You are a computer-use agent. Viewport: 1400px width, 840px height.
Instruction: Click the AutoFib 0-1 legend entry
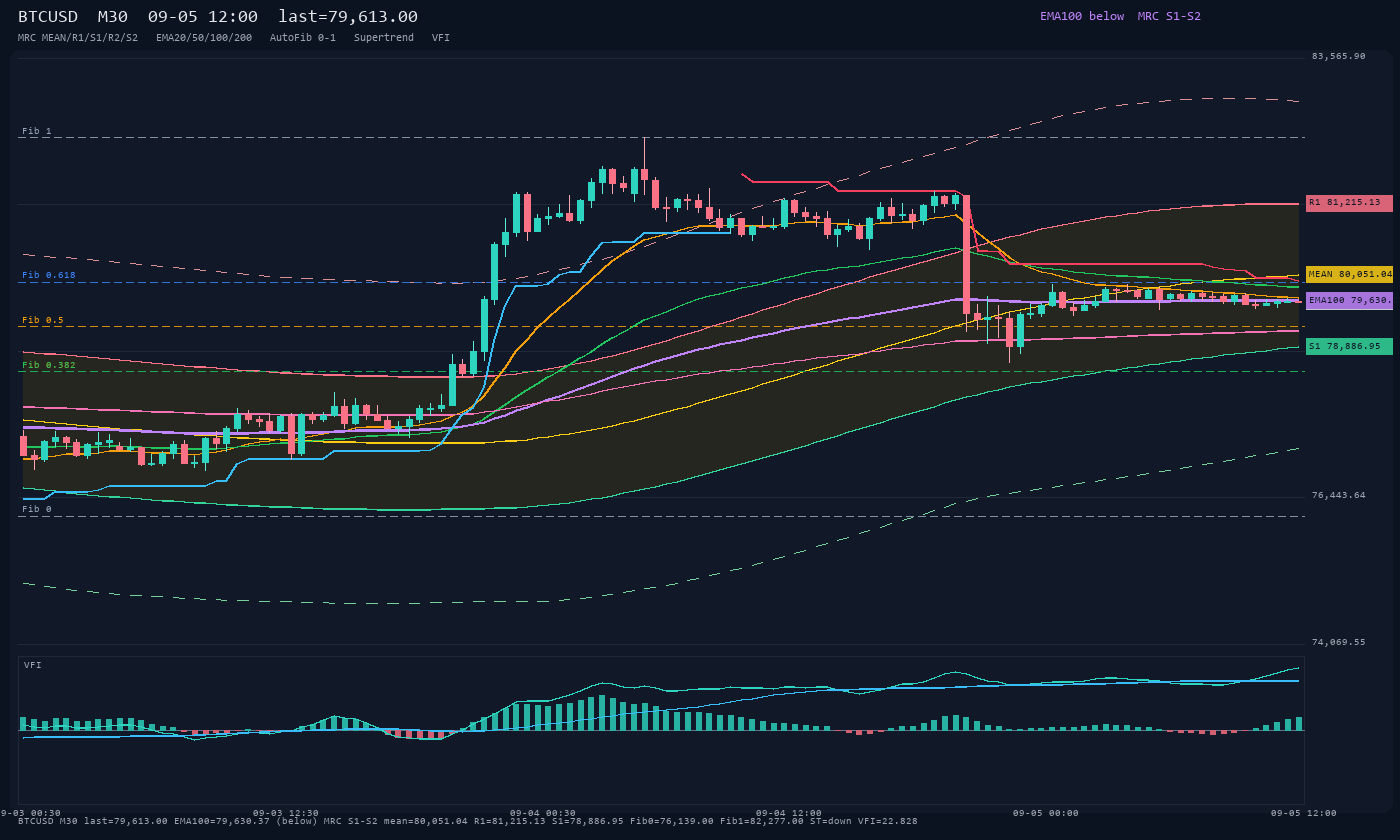[x=303, y=37]
